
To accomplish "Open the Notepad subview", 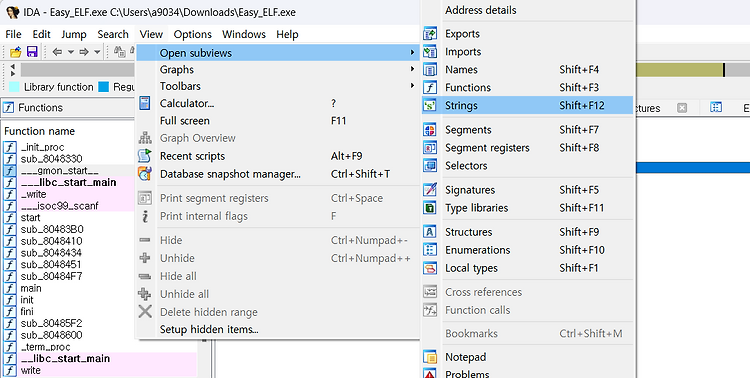I will (527, 357).
